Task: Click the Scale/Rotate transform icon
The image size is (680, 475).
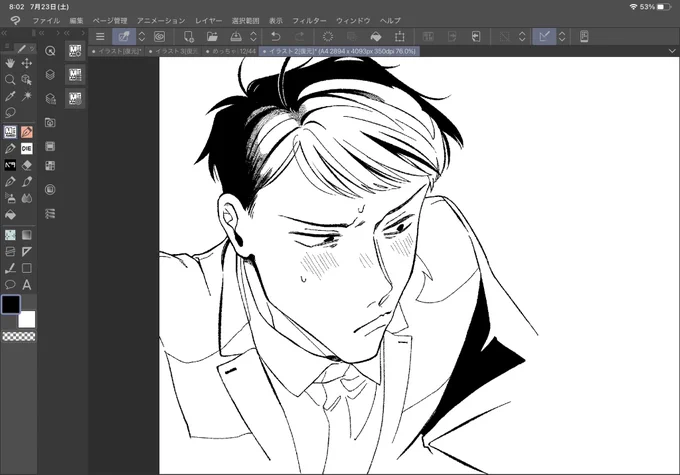Action: point(399,37)
